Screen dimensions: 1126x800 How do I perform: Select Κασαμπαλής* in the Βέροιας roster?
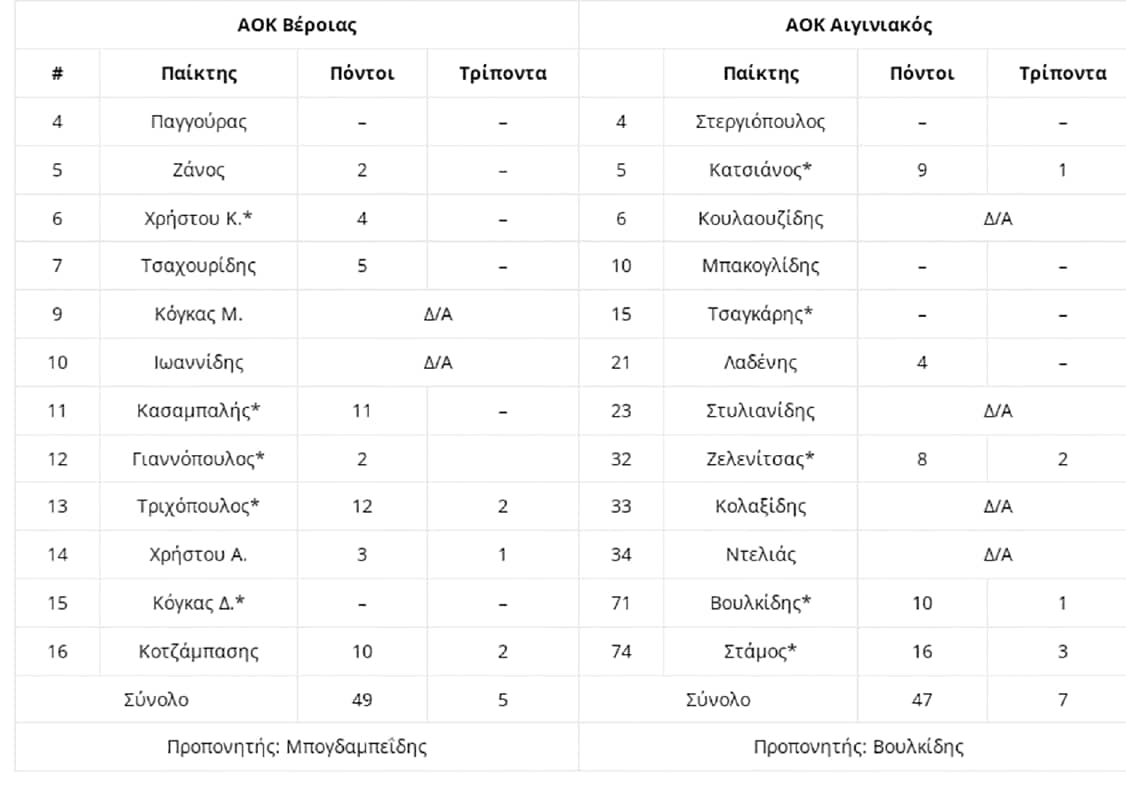(198, 410)
